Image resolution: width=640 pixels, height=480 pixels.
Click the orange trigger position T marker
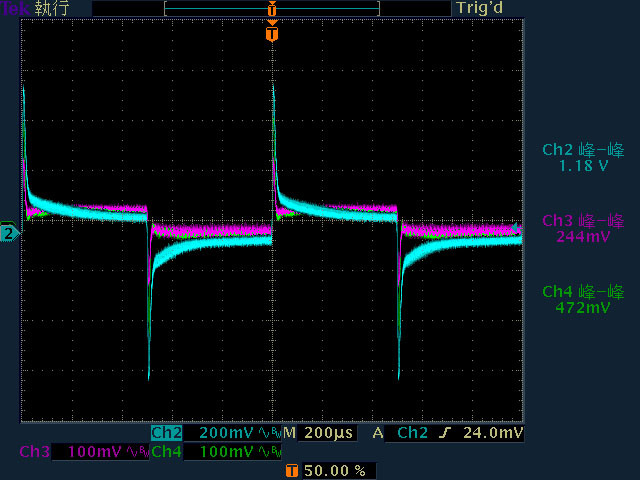(272, 33)
